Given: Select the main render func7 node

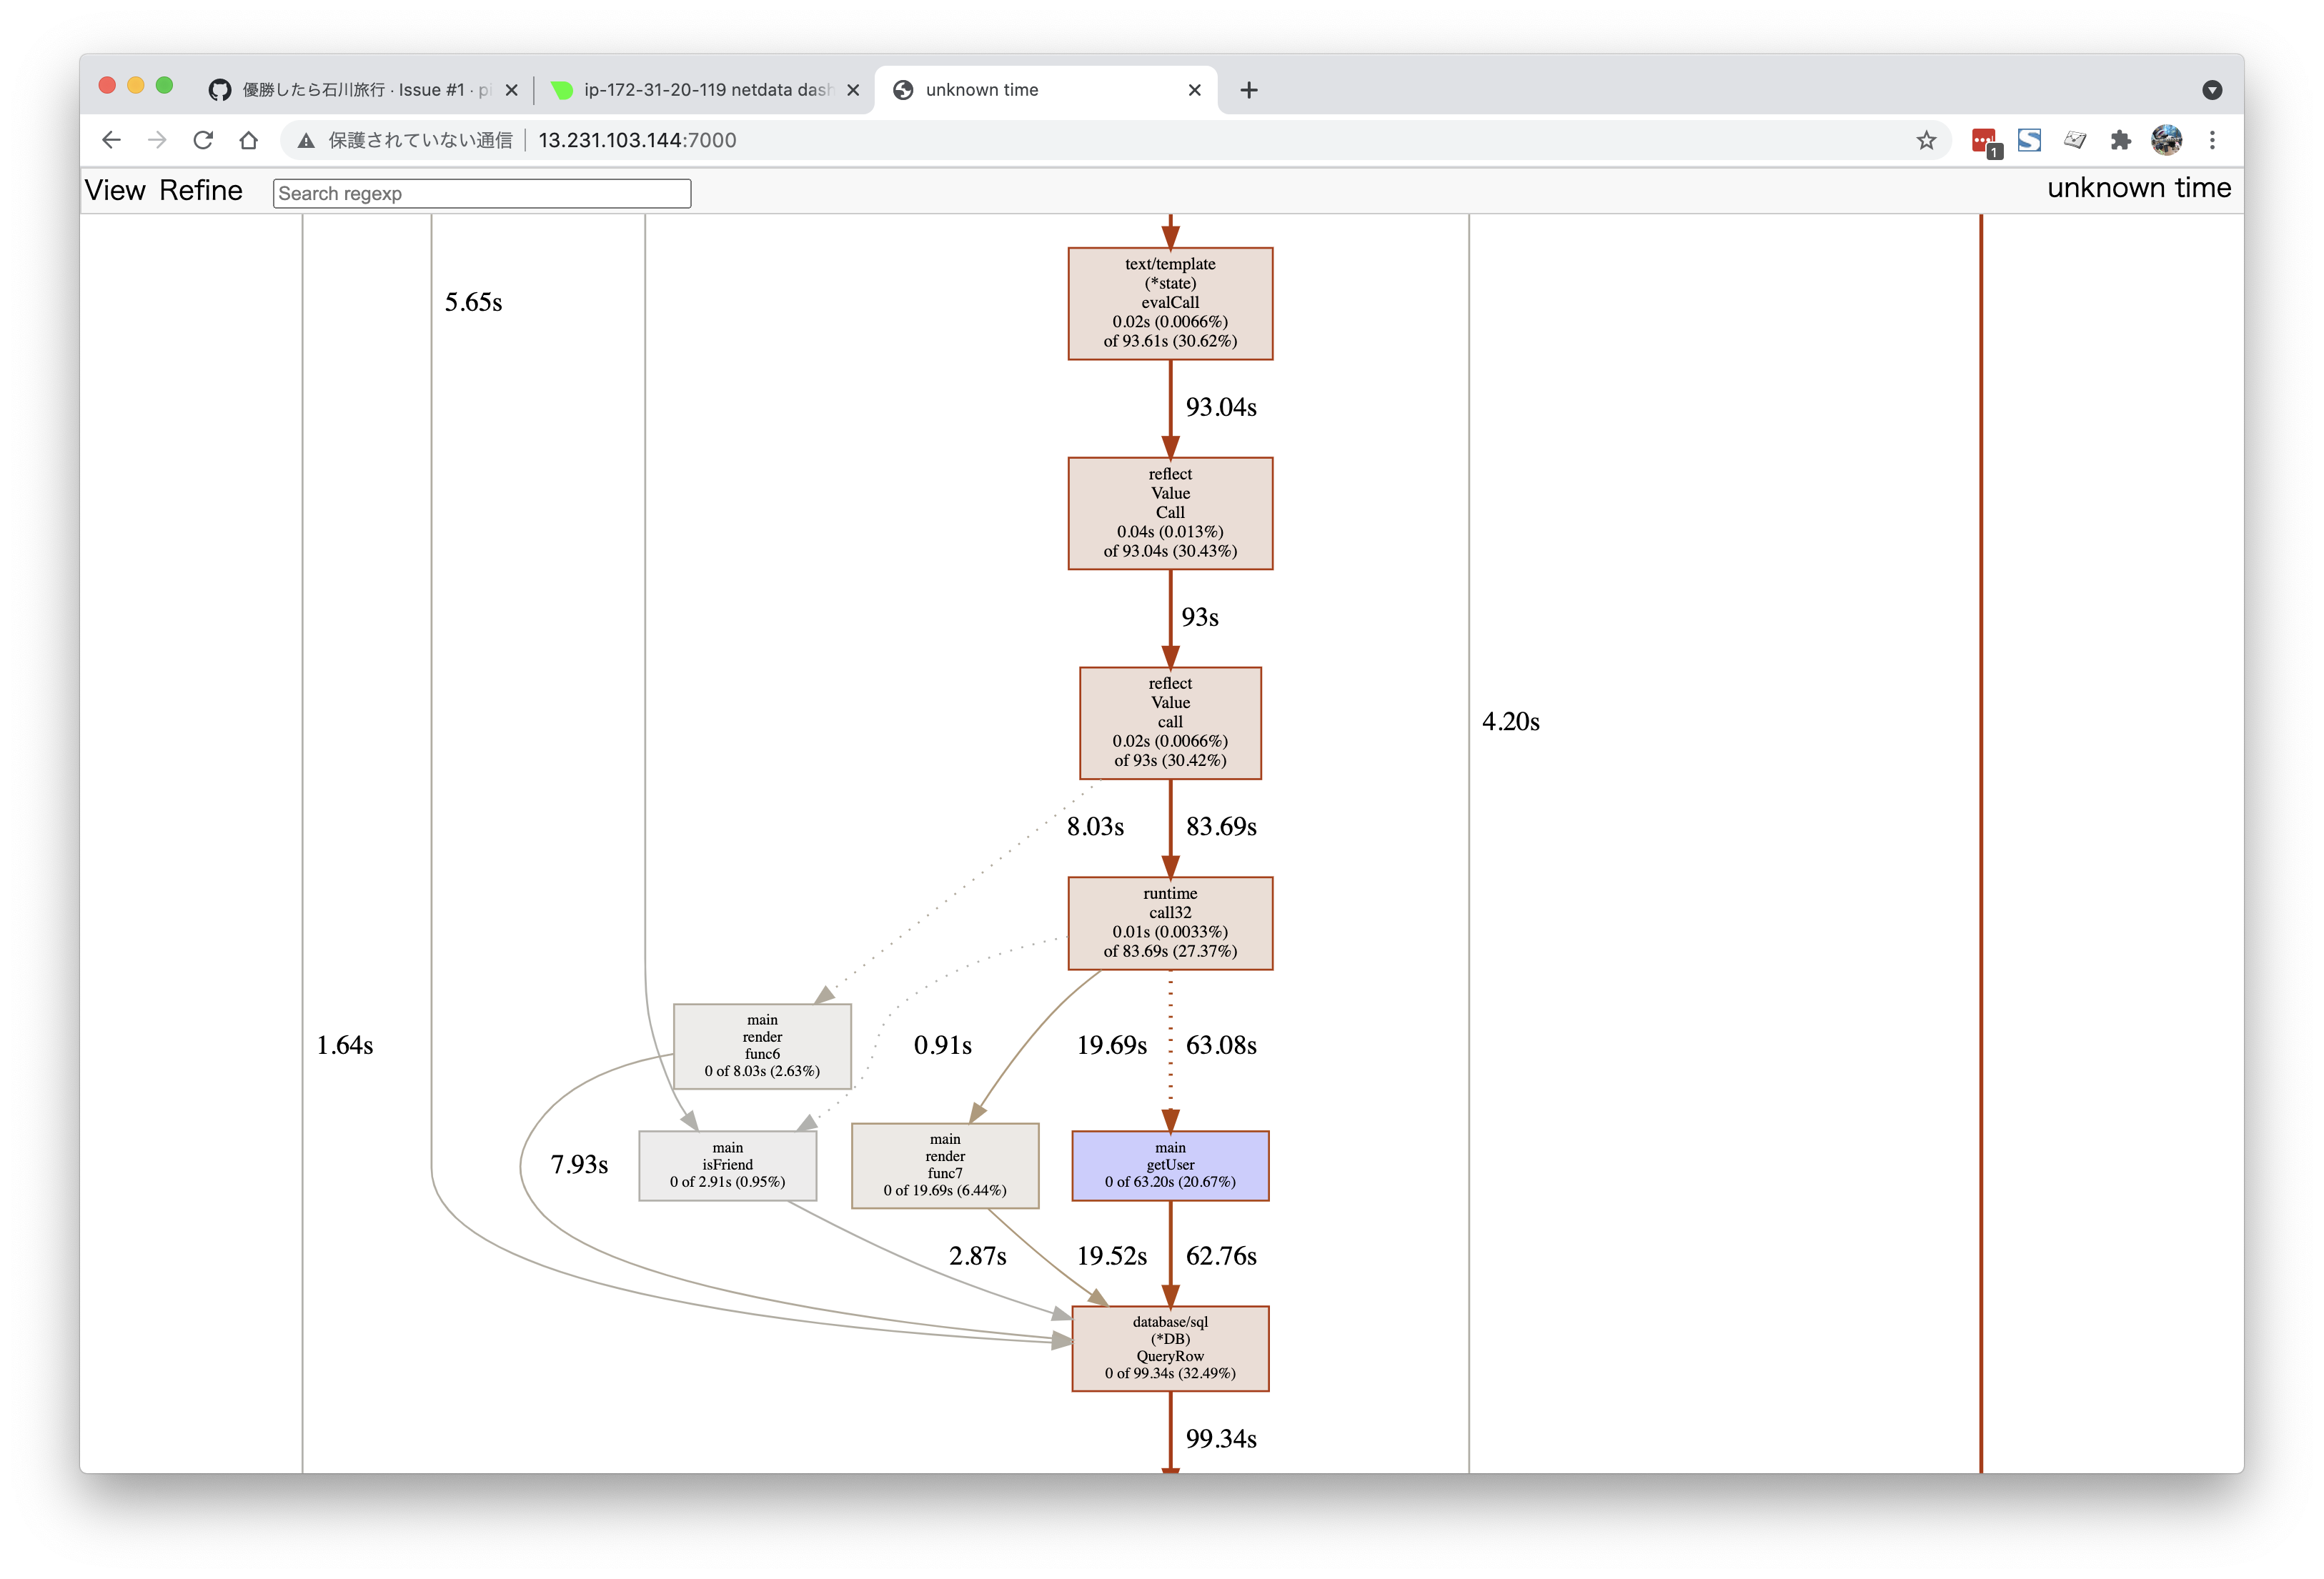Looking at the screenshot, I should [x=945, y=1165].
